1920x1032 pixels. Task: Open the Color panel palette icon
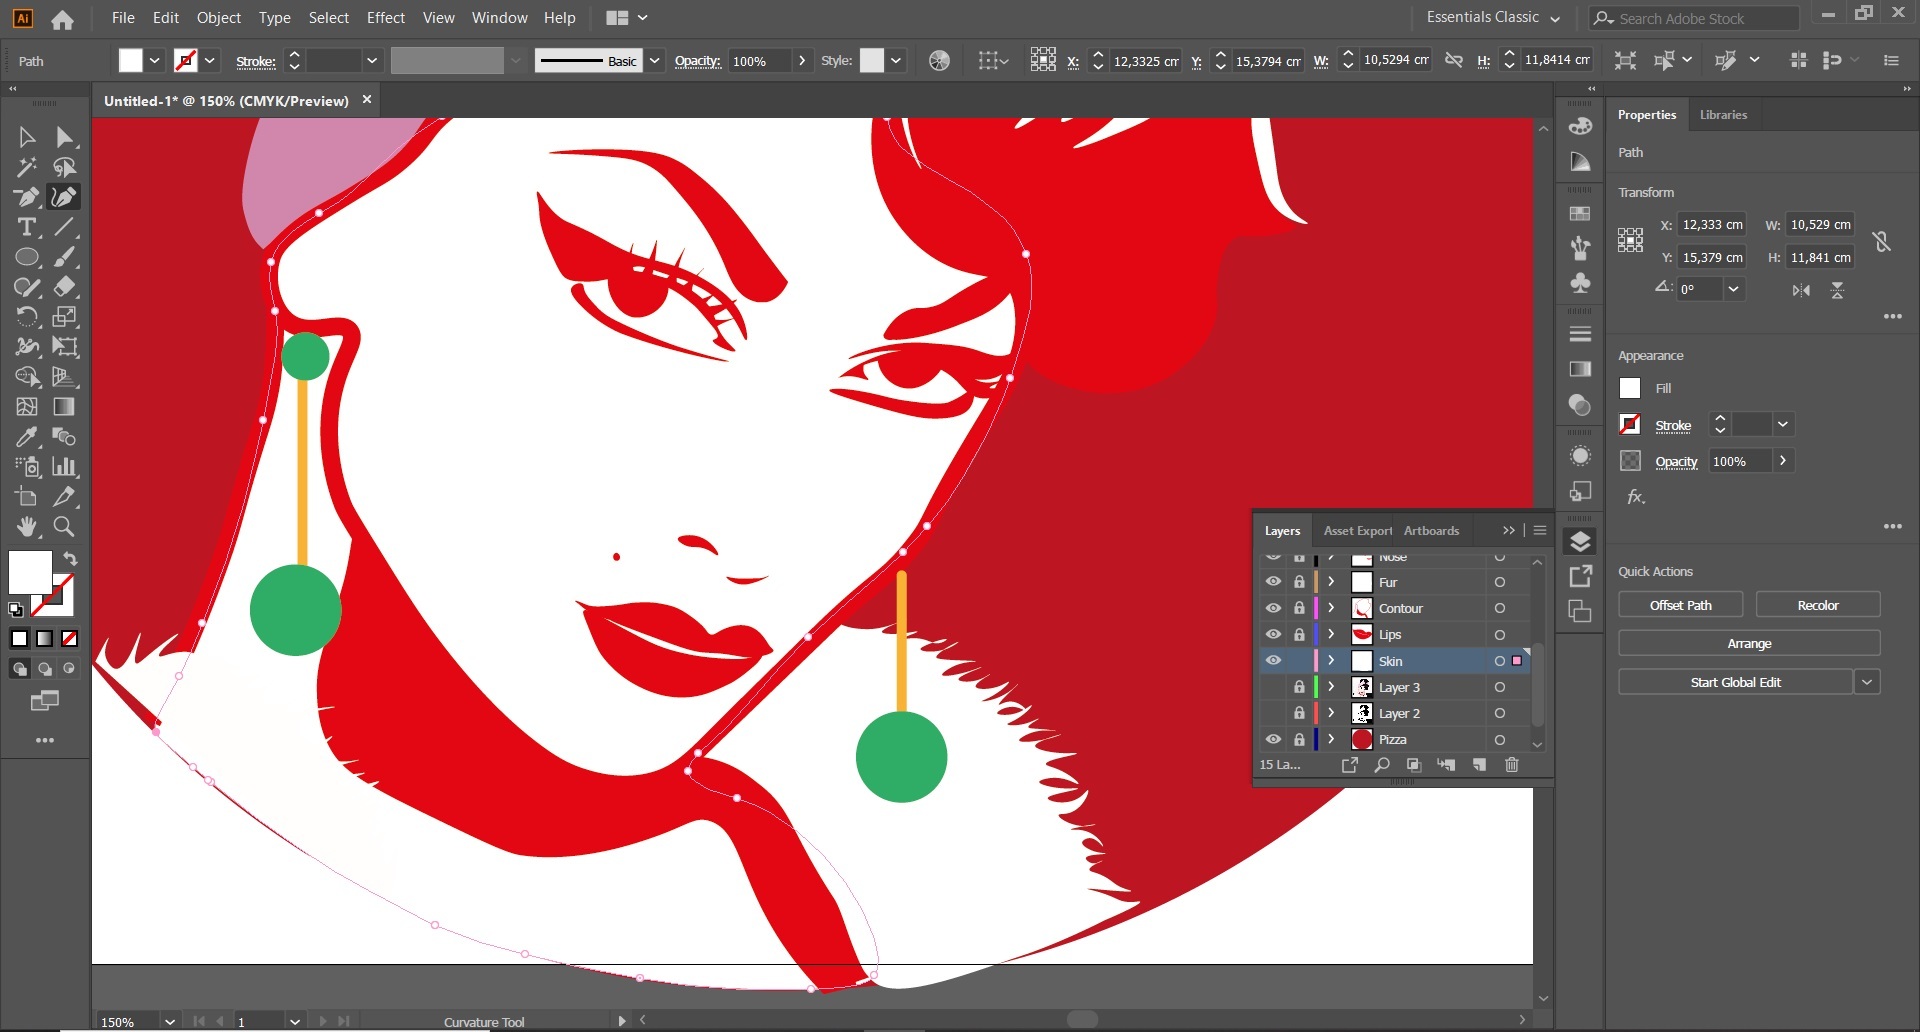(1580, 126)
